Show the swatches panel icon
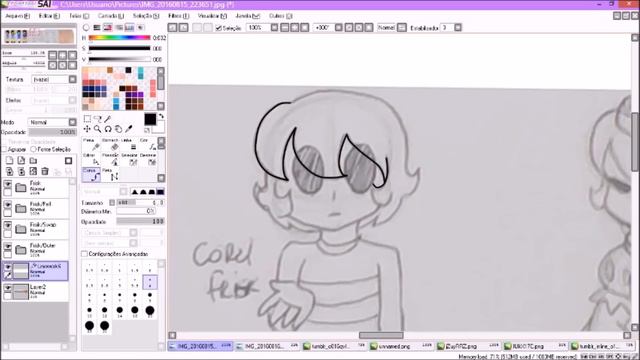Viewport: 640px width, 360px height. (129, 28)
